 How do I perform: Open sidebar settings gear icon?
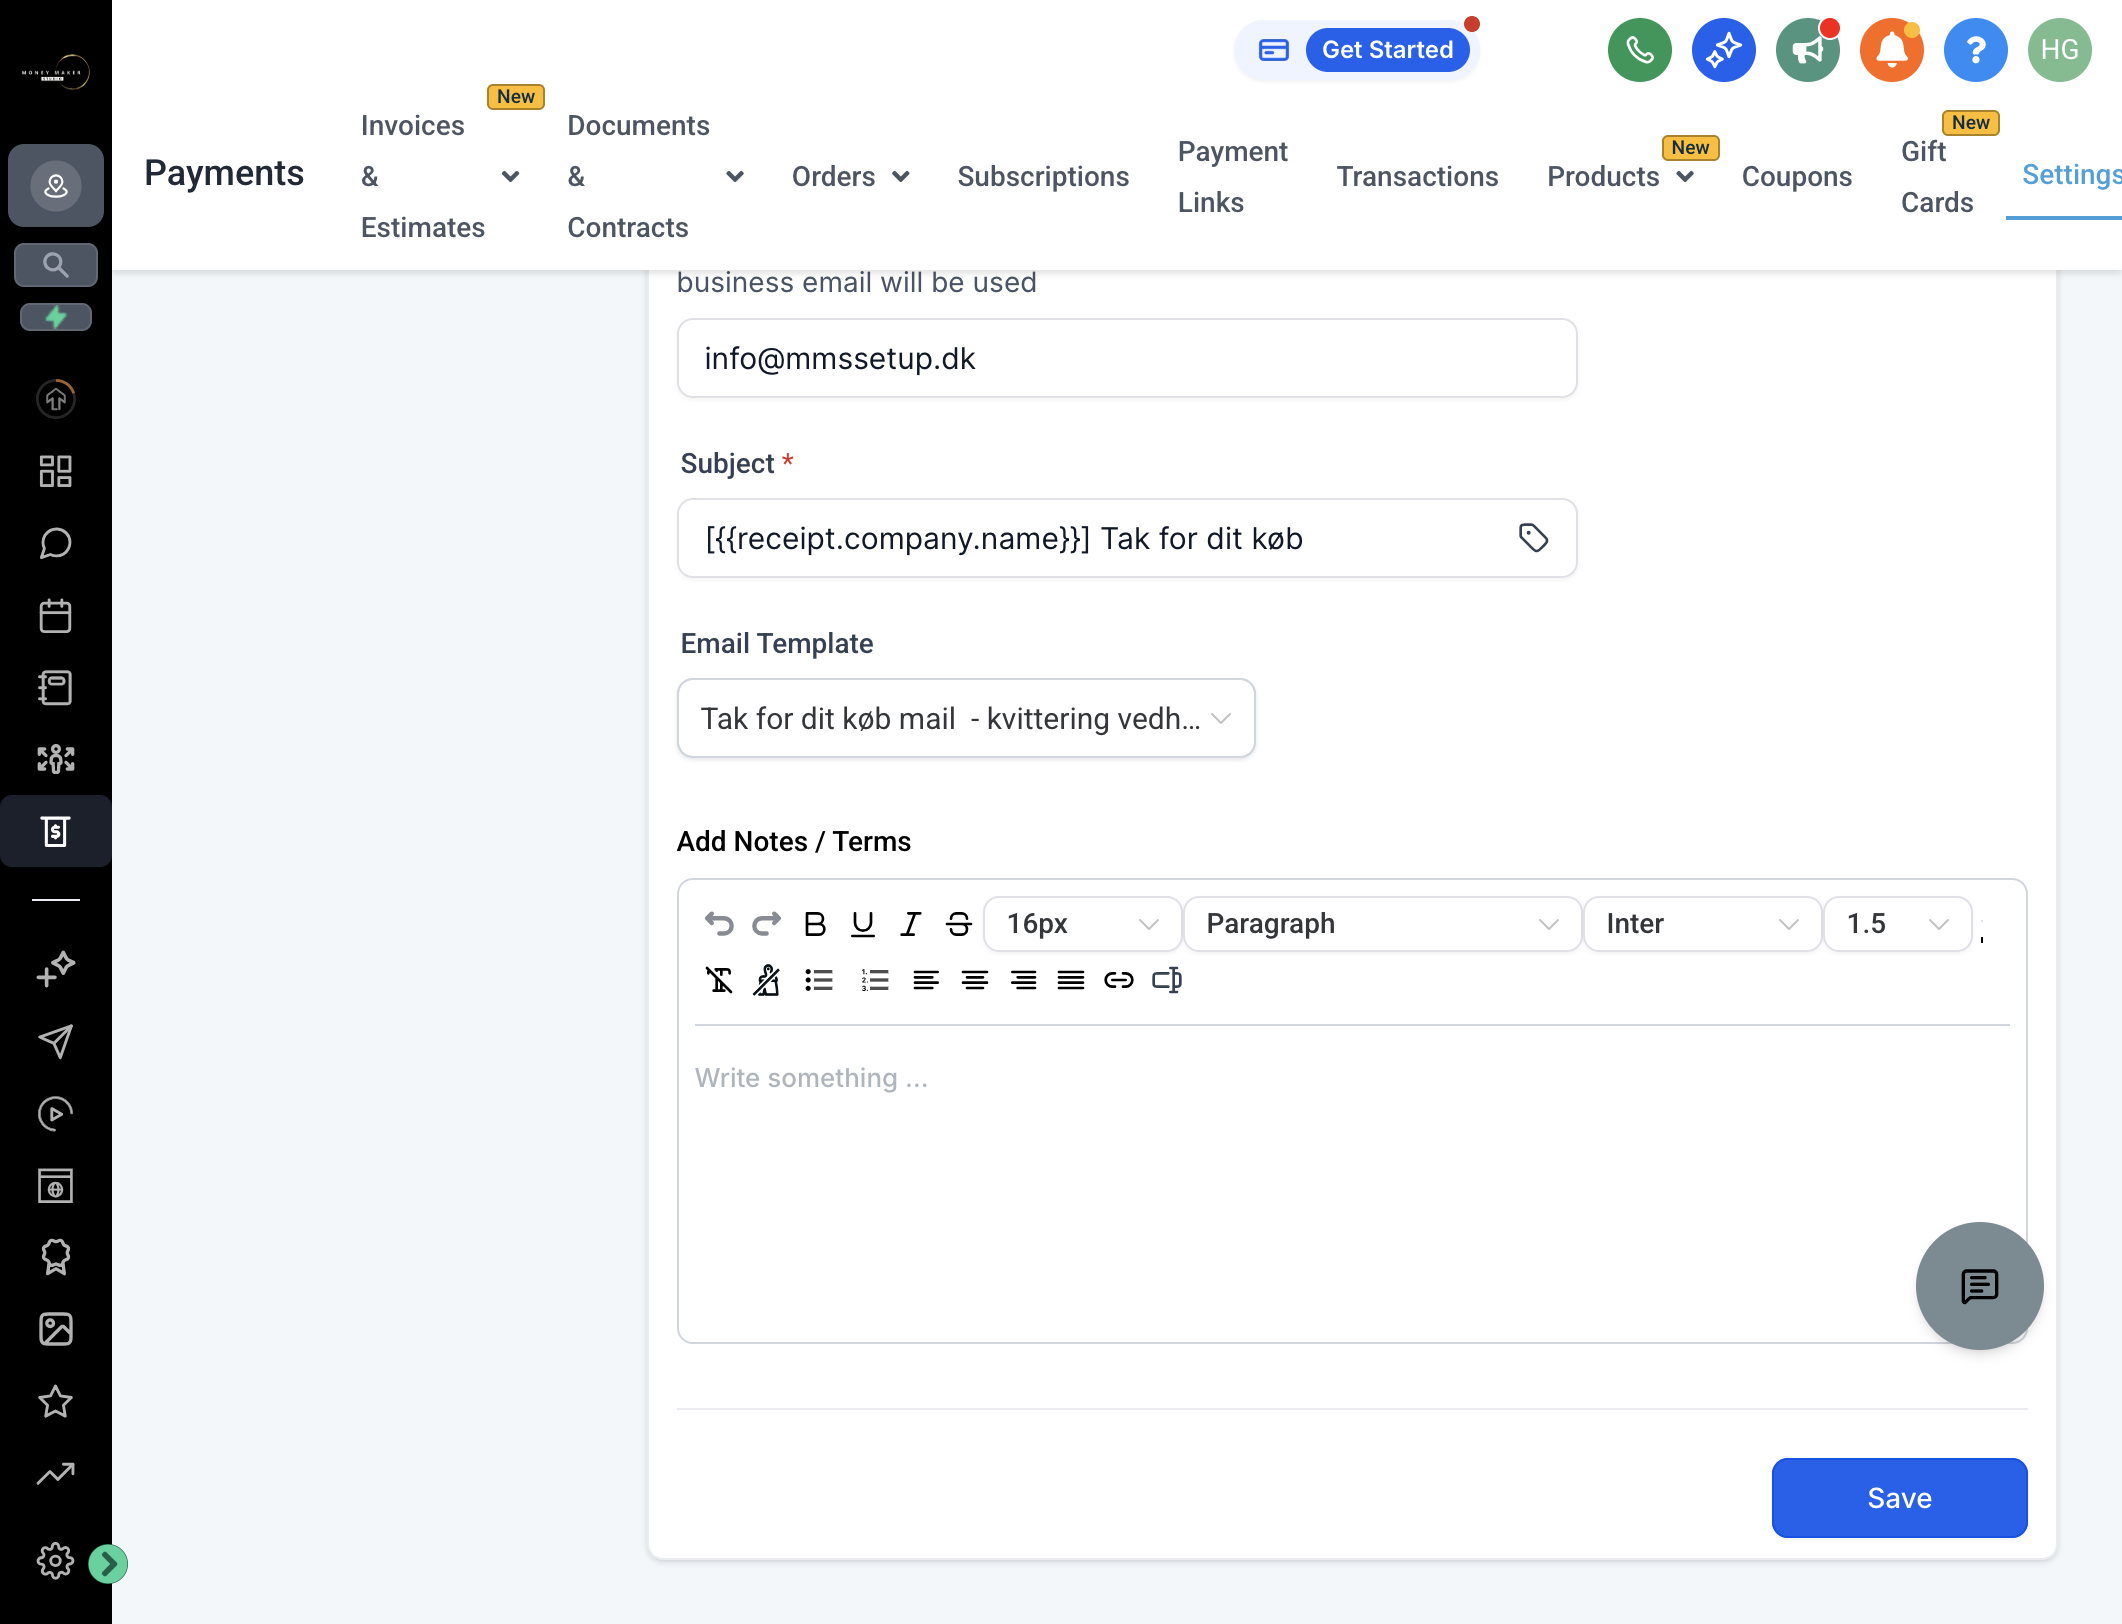(x=56, y=1561)
